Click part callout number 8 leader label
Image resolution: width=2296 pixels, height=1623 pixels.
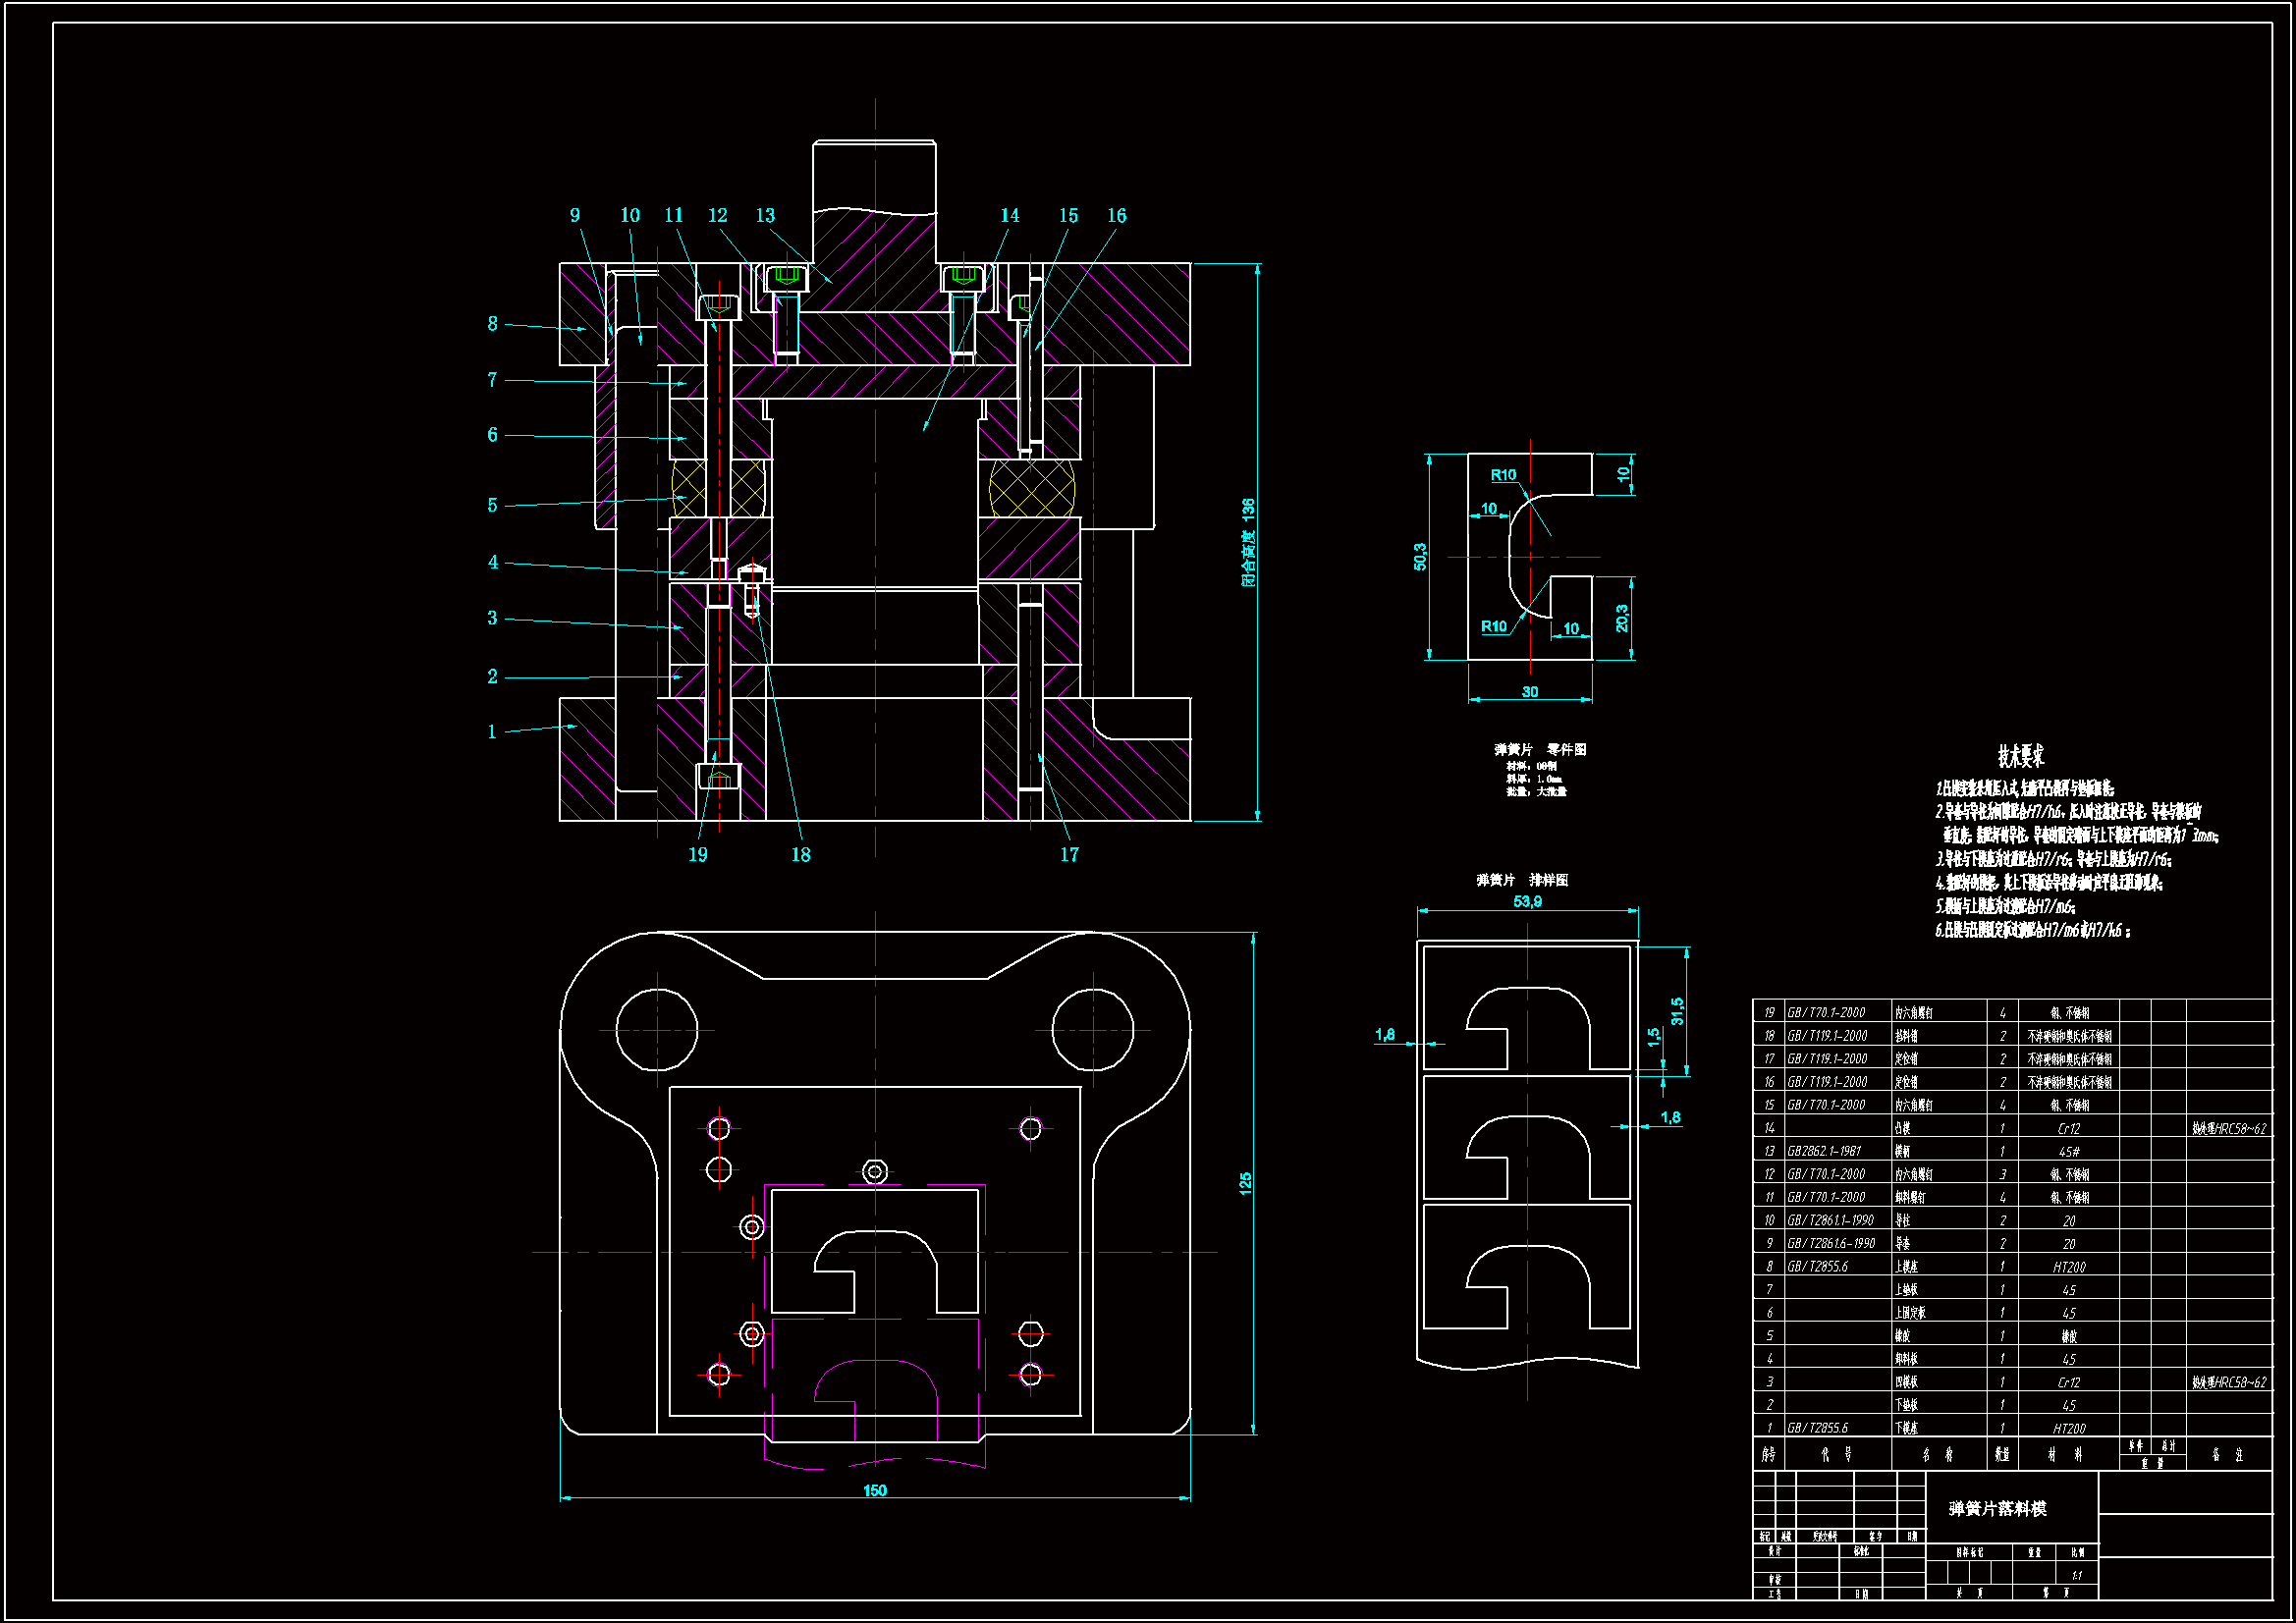point(492,323)
